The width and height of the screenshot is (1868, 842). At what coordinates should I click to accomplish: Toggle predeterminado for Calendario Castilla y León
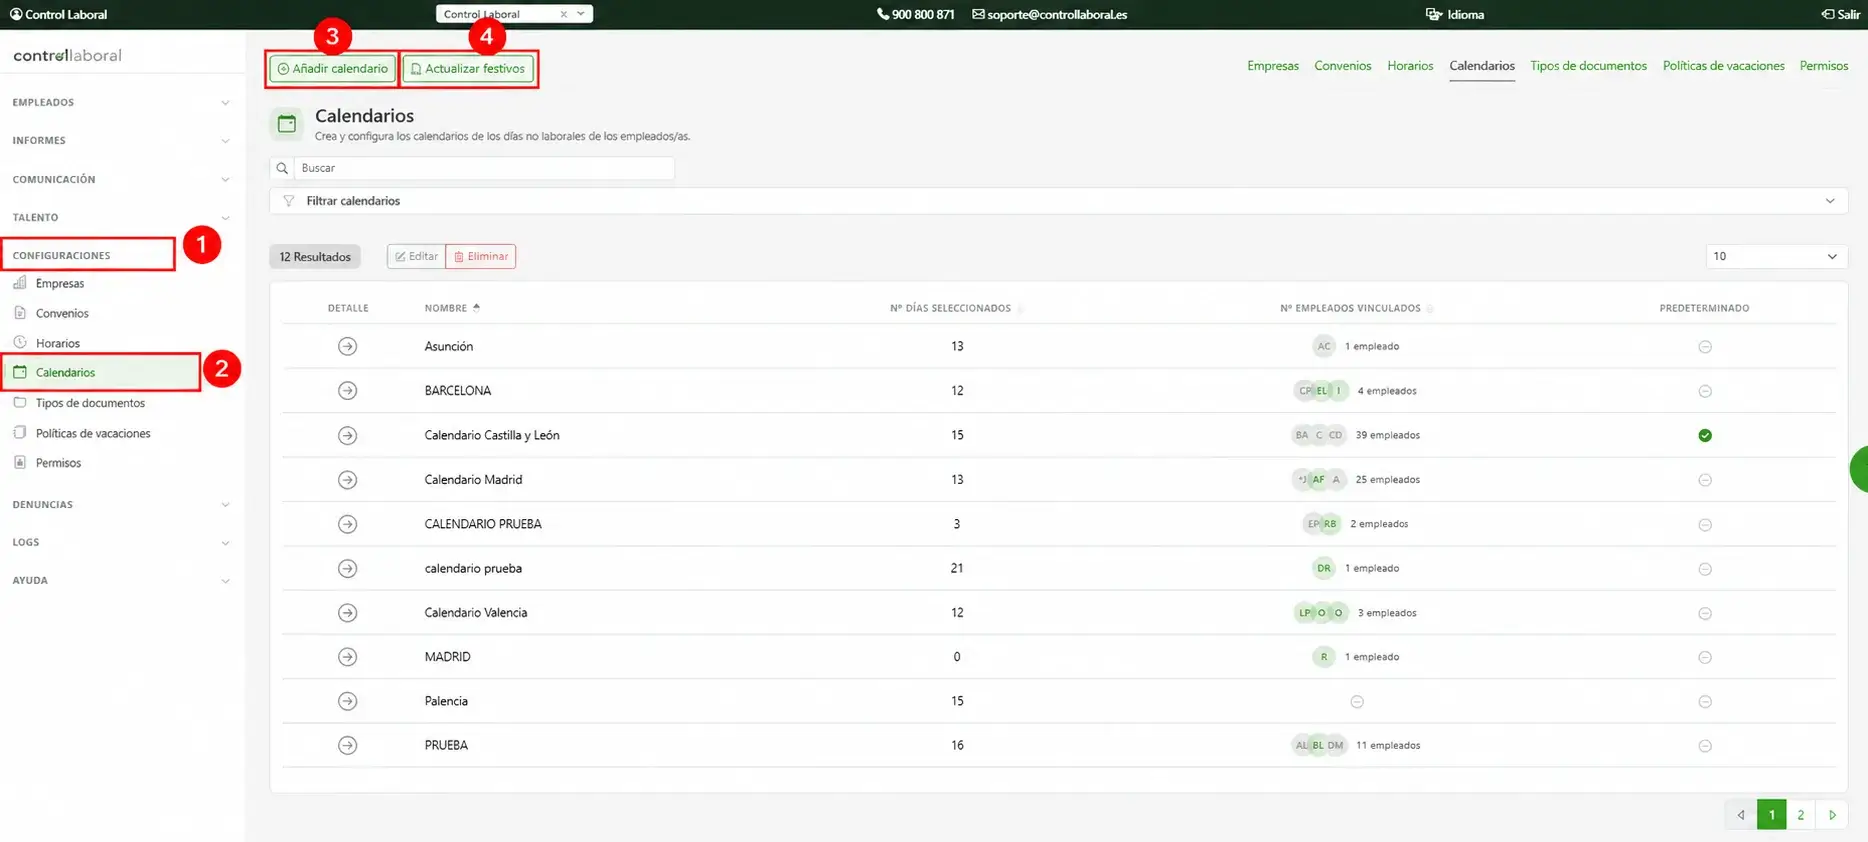1705,435
